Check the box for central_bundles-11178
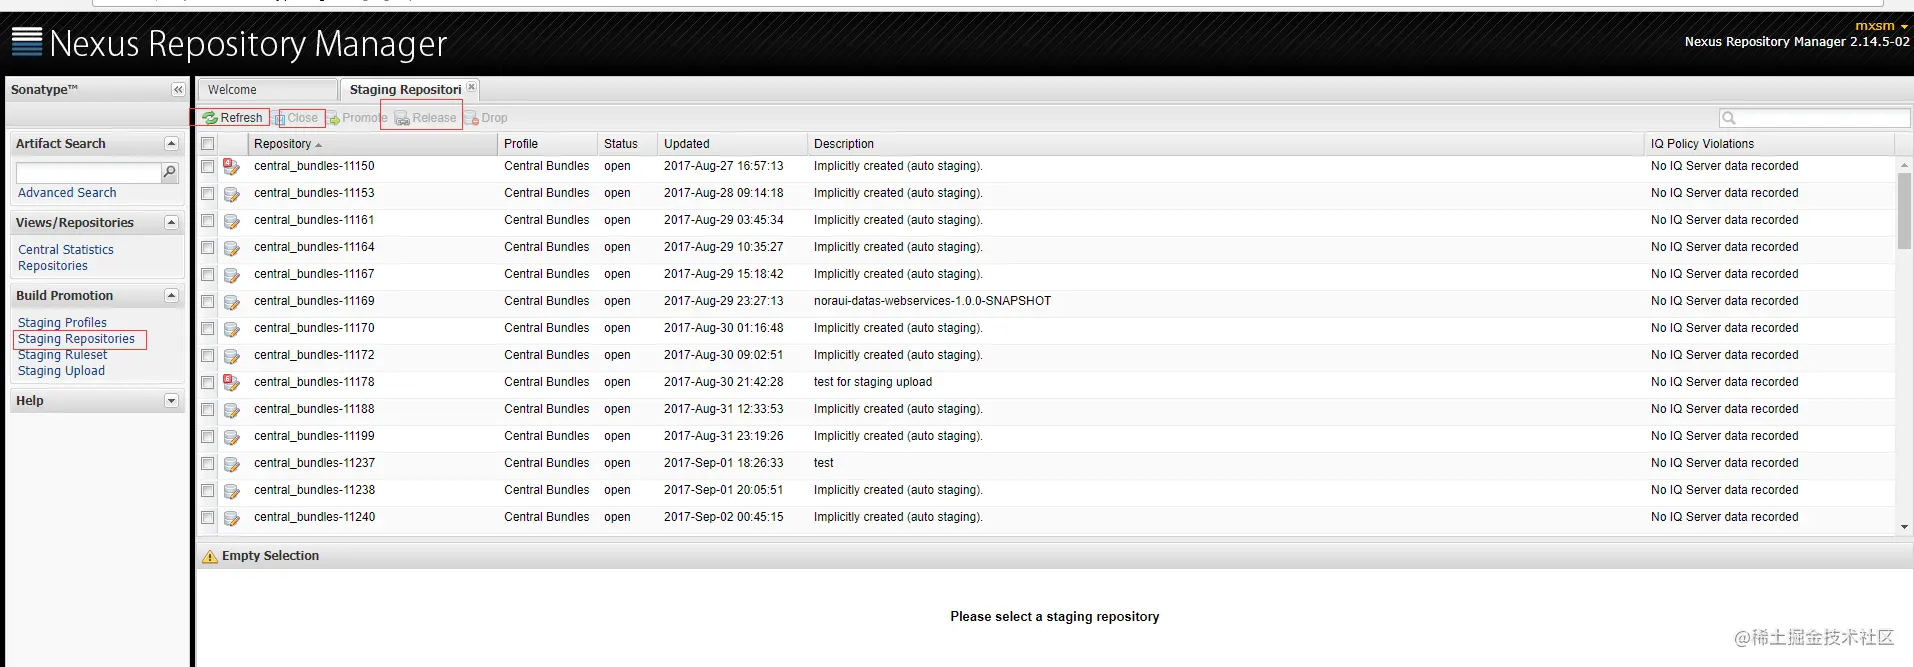The image size is (1914, 667). (x=208, y=383)
